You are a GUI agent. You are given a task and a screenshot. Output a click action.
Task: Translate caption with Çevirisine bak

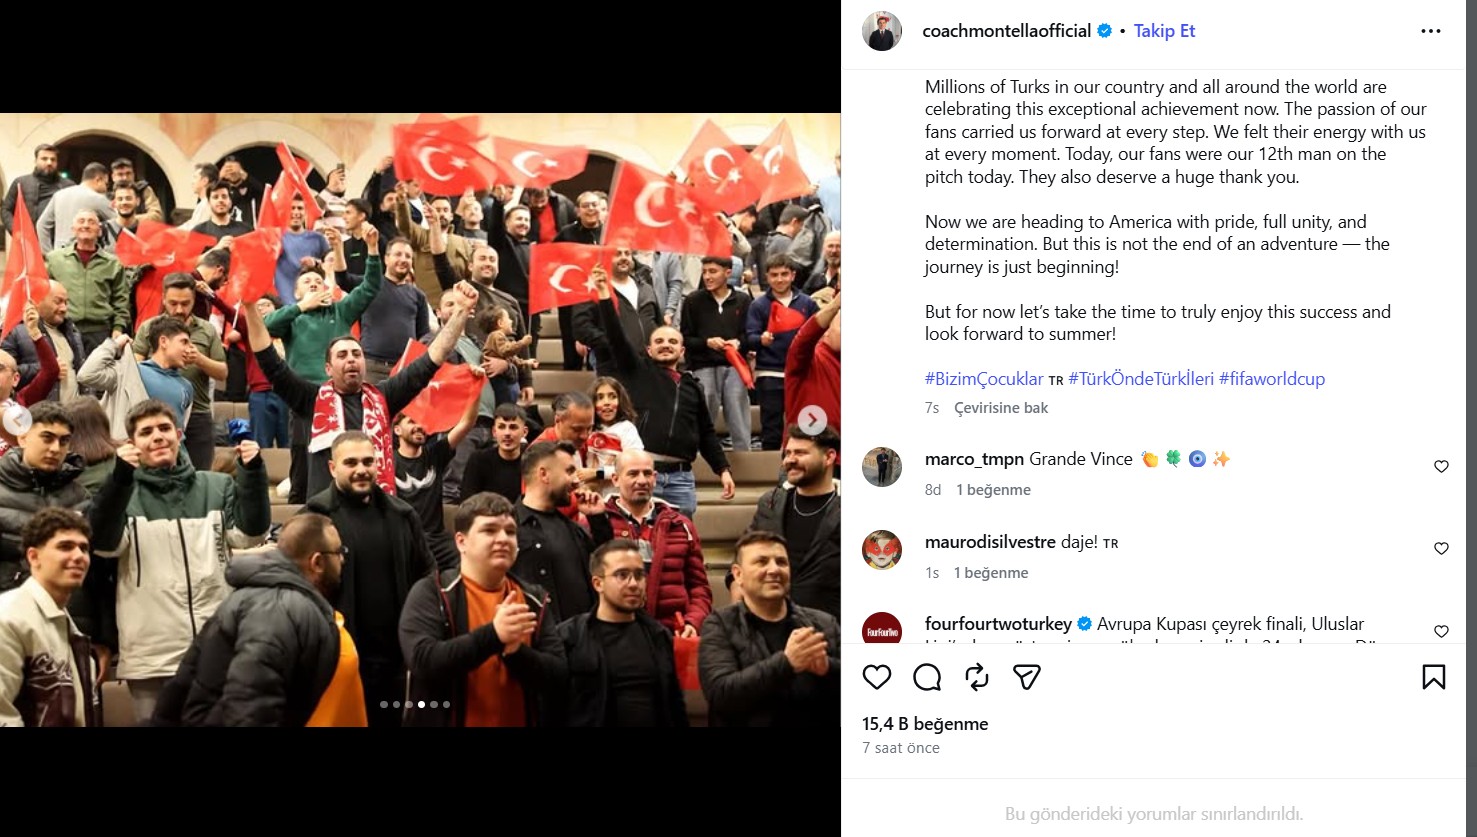(1001, 408)
